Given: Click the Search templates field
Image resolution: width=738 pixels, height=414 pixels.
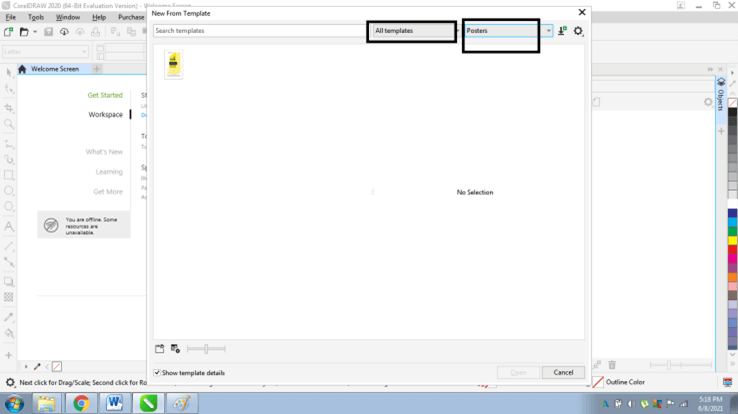Looking at the screenshot, I should [x=259, y=31].
